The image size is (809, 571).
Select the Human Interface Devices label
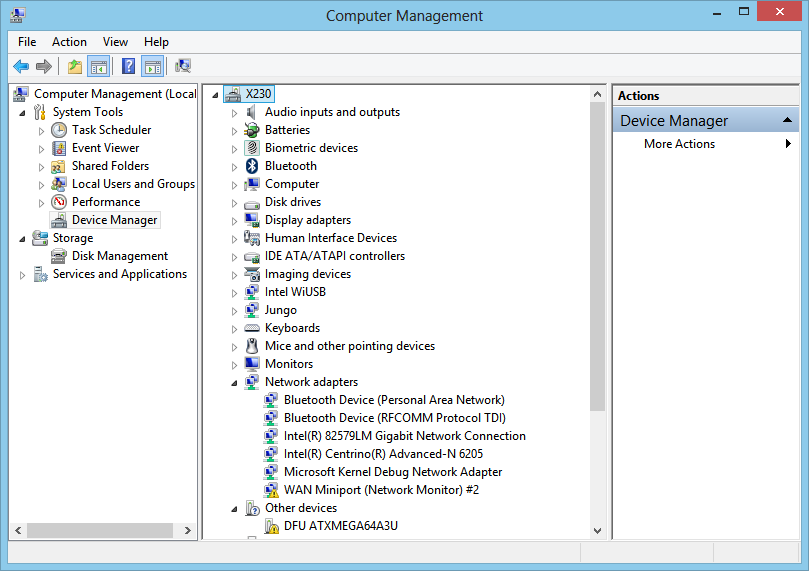[x=331, y=238]
